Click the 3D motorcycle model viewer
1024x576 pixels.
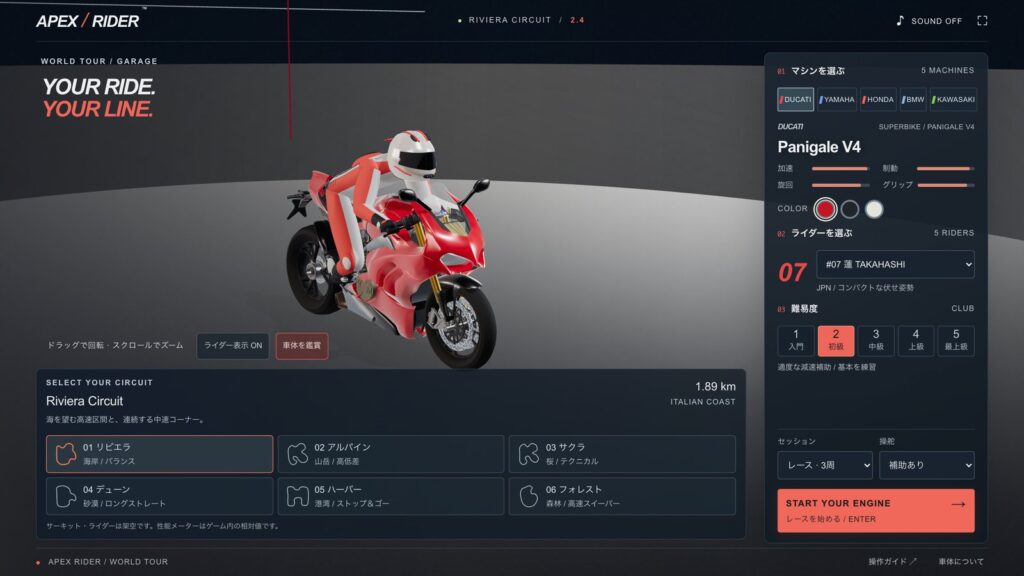pyautogui.click(x=392, y=248)
